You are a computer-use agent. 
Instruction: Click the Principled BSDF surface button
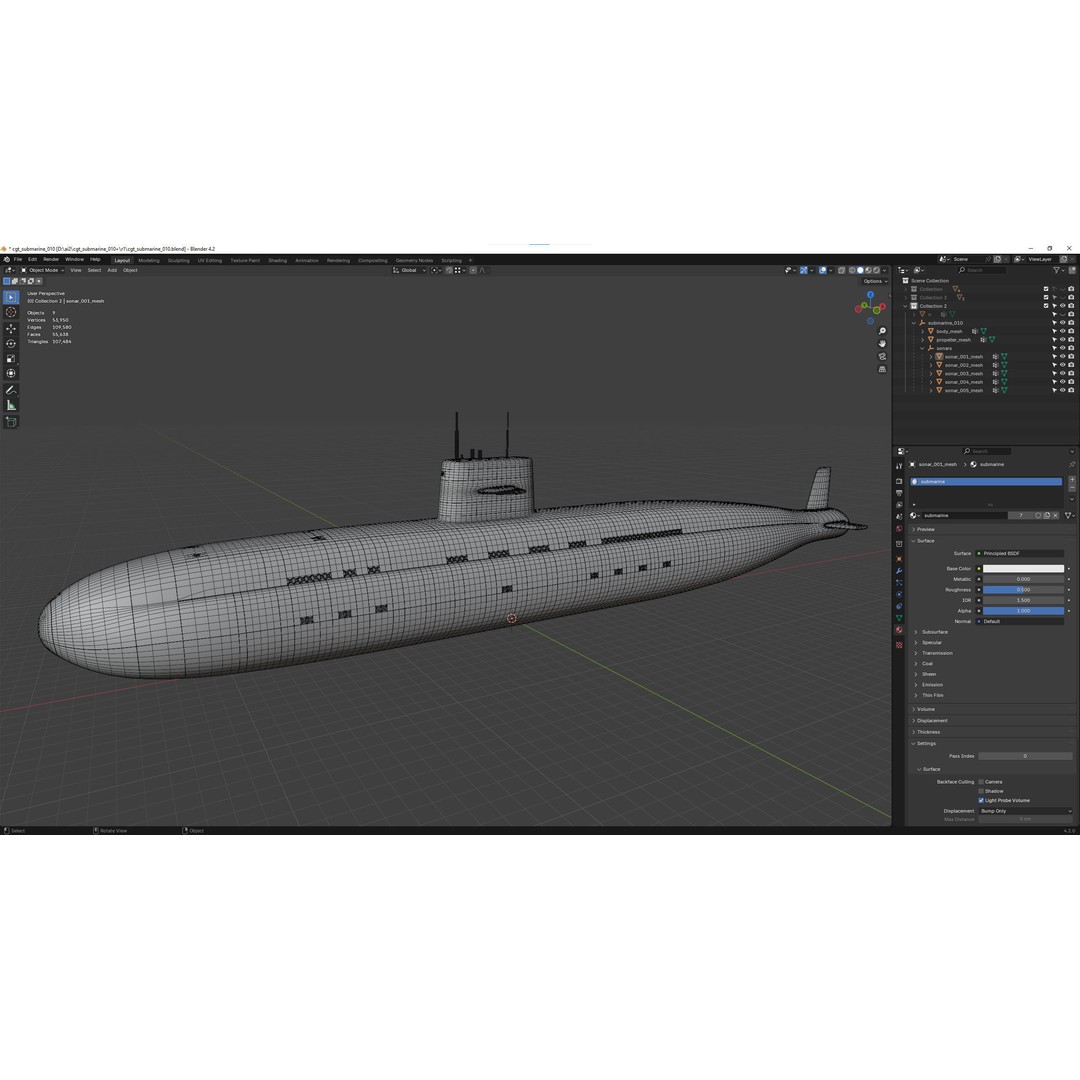click(1021, 553)
